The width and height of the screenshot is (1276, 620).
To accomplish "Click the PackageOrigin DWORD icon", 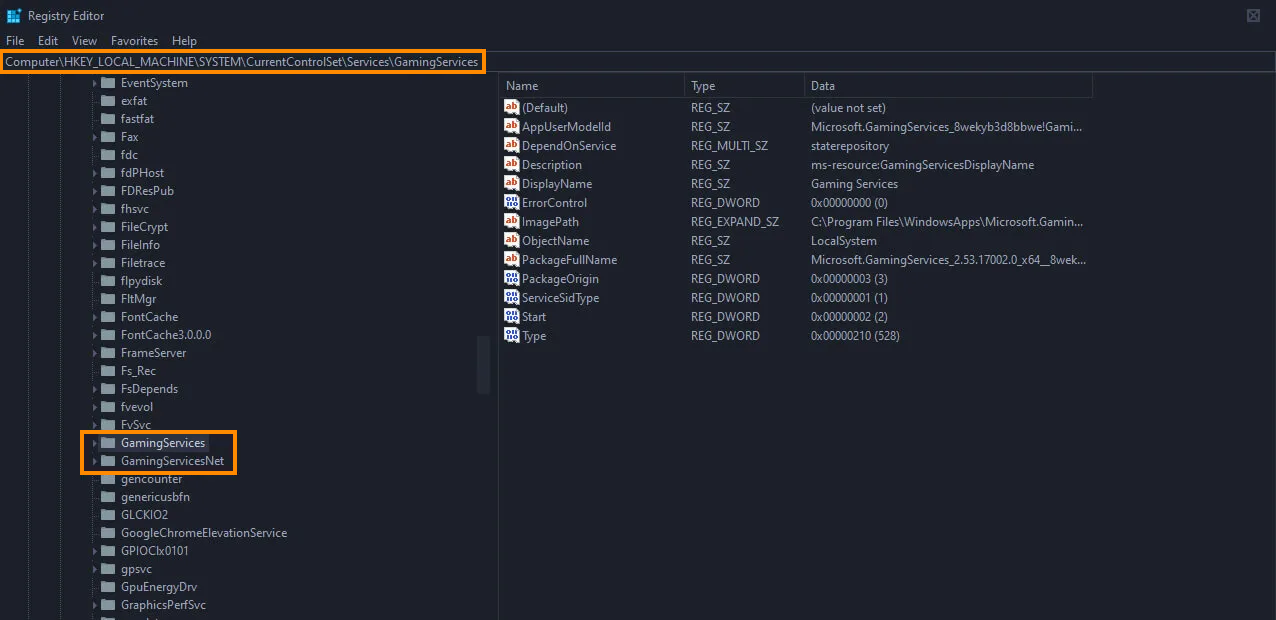I will 512,278.
